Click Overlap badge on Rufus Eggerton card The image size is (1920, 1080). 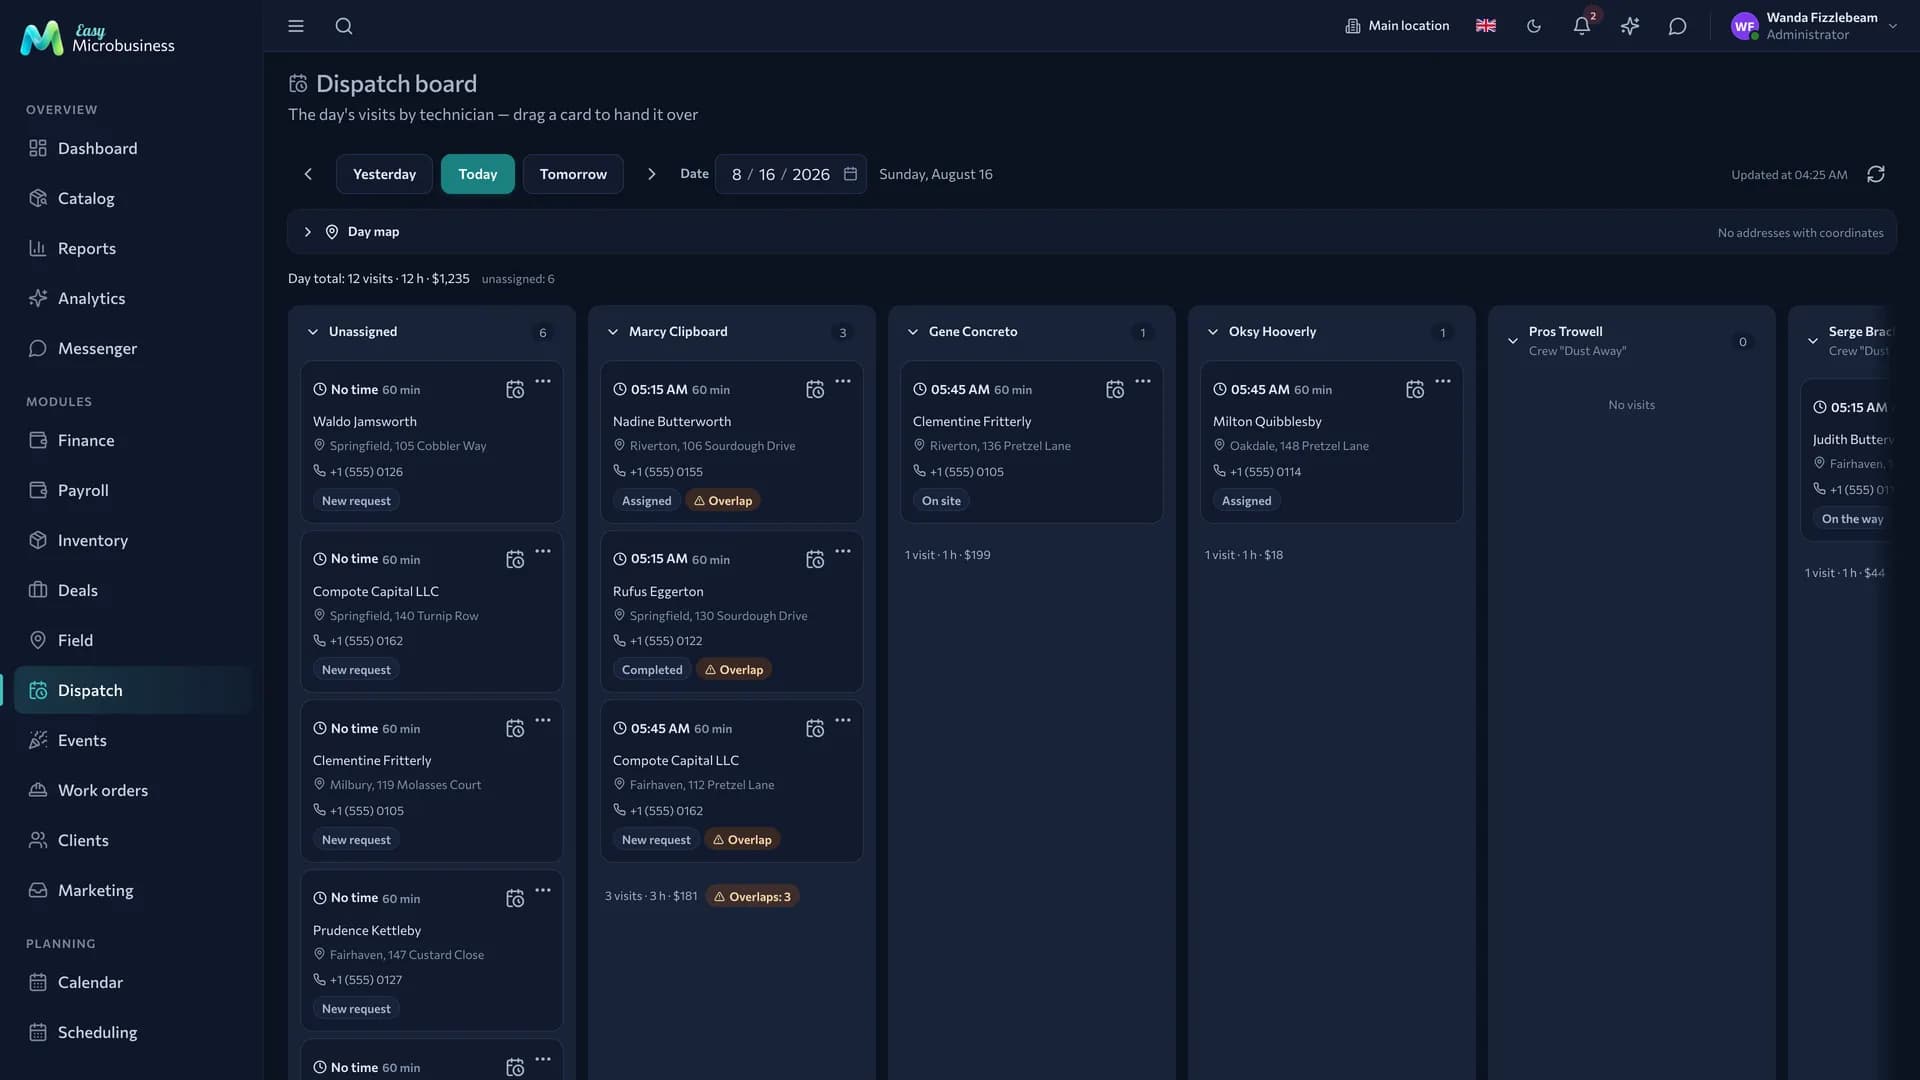click(x=733, y=670)
